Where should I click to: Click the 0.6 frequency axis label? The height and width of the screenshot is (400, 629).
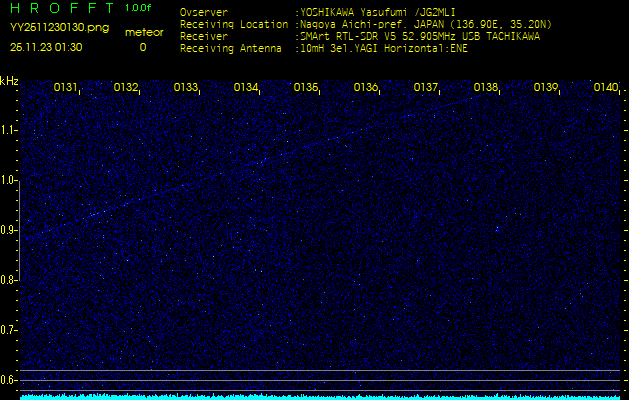click(9, 380)
